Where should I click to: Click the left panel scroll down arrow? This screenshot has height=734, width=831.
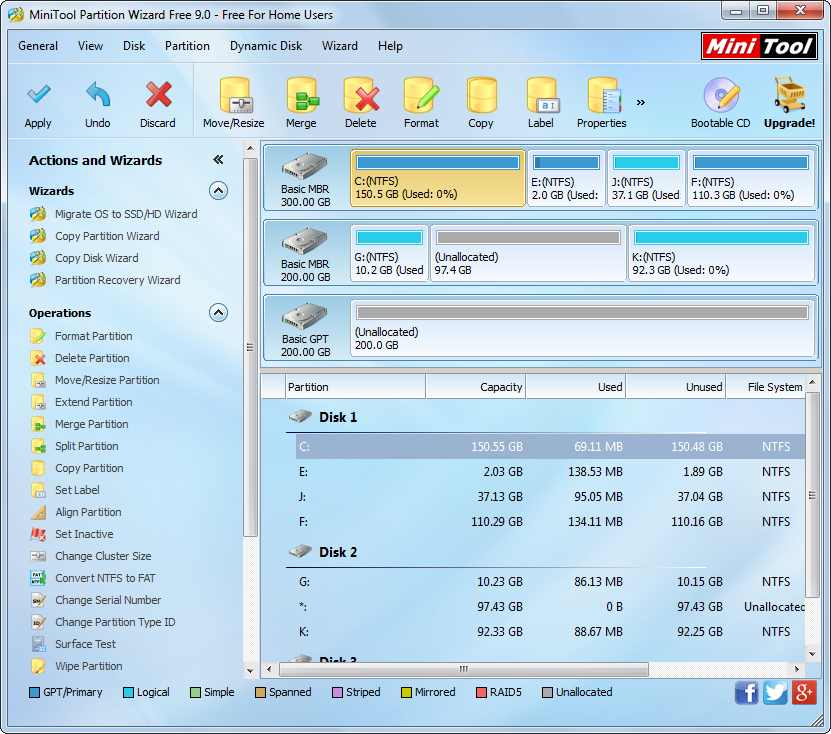pyautogui.click(x=250, y=670)
